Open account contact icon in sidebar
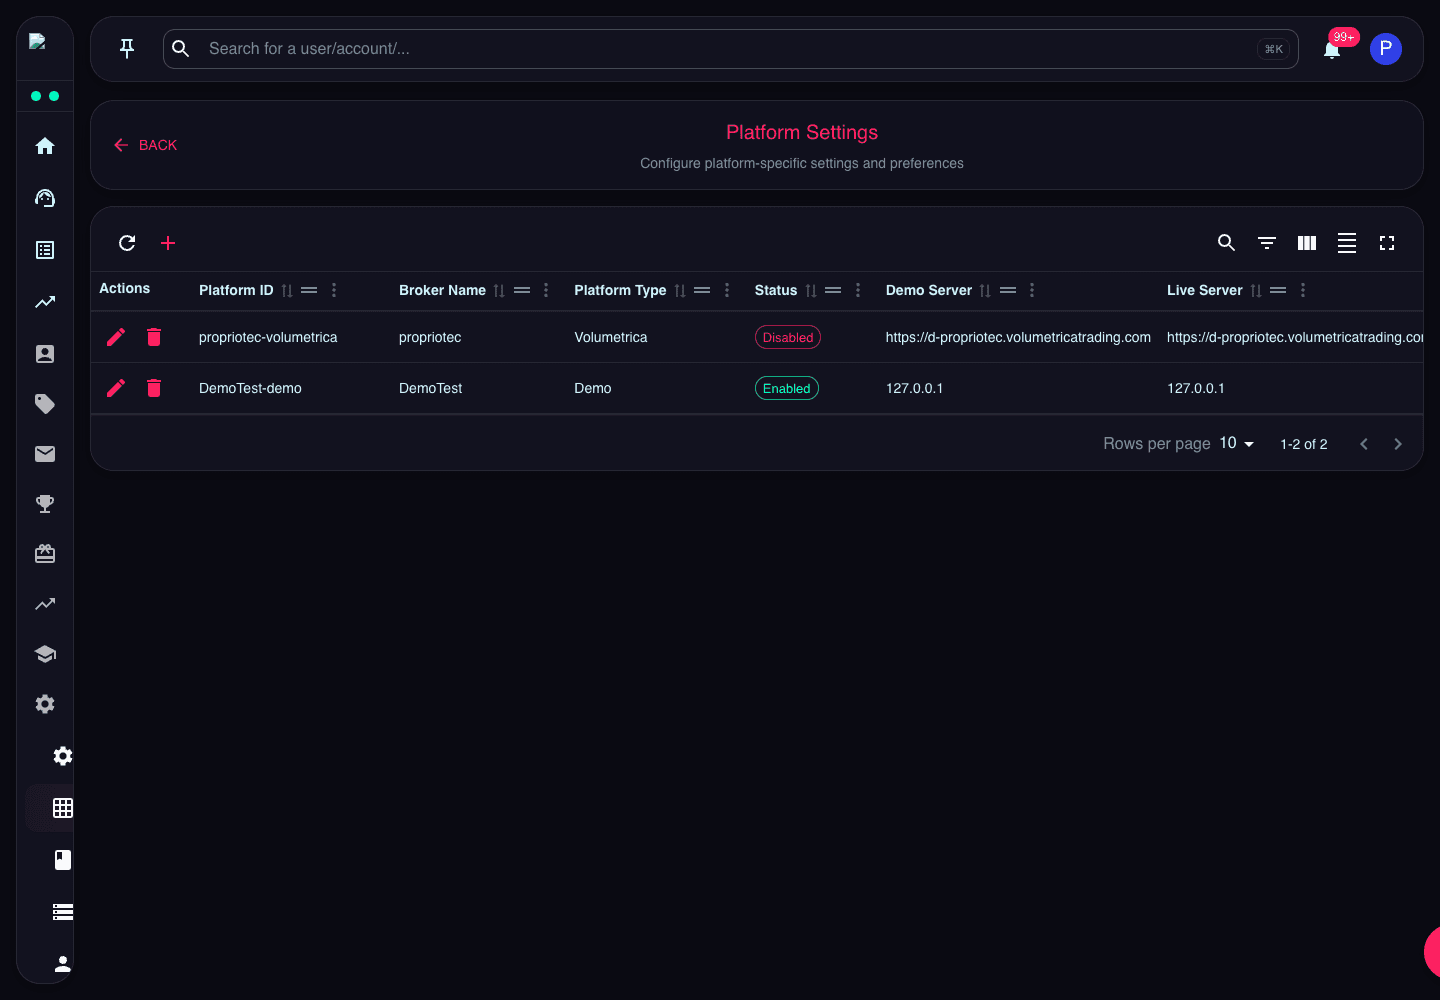Viewport: 1440px width, 1000px height. click(x=45, y=354)
